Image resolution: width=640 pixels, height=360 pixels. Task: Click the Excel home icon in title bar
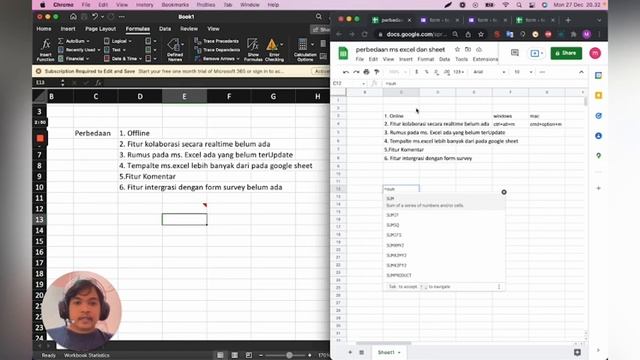[x=73, y=17]
